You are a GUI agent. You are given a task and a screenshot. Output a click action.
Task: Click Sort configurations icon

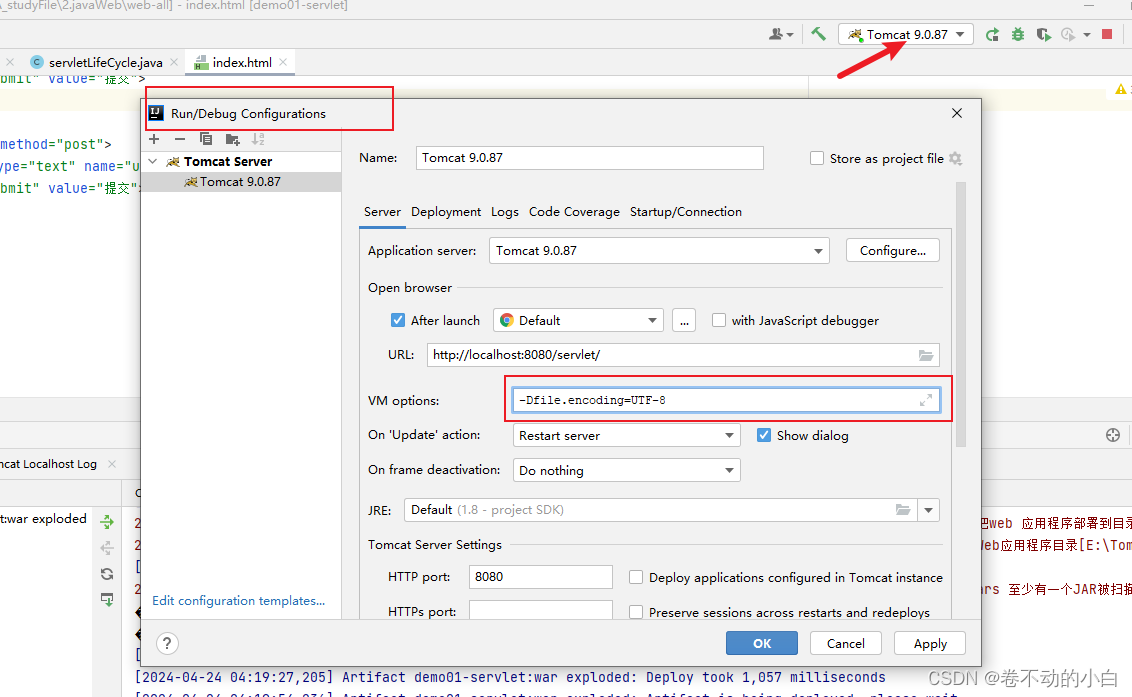(258, 139)
